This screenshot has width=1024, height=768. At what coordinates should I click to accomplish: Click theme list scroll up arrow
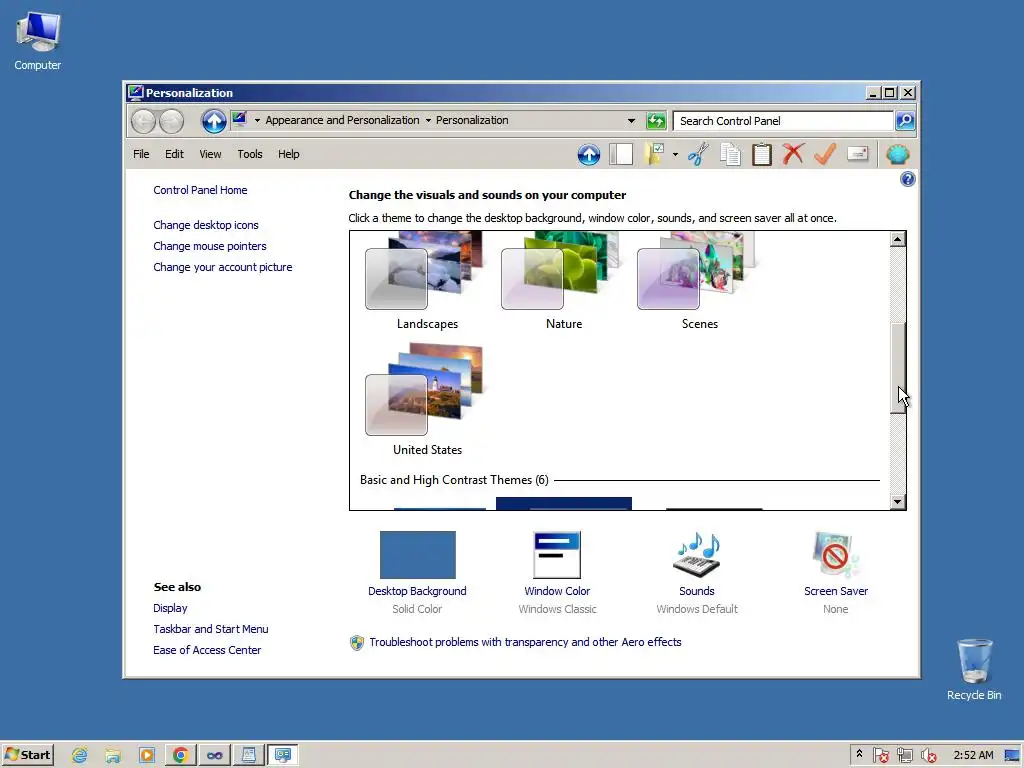coord(897,240)
